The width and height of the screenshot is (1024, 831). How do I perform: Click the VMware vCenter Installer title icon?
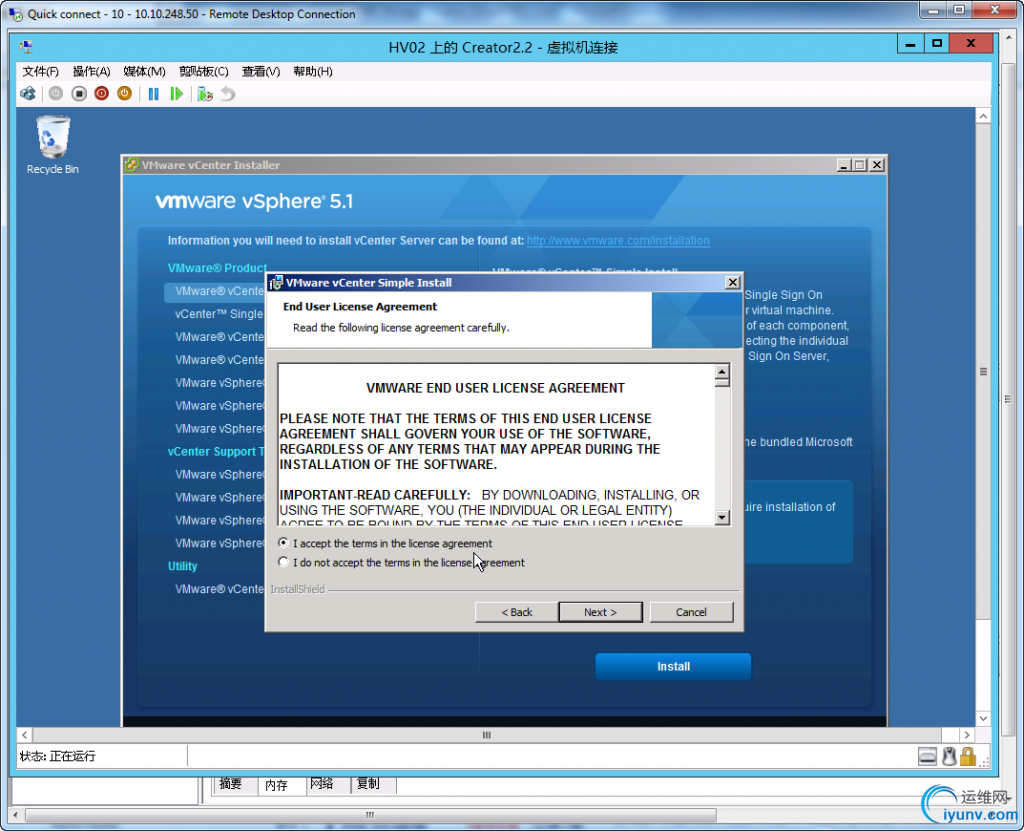[132, 165]
